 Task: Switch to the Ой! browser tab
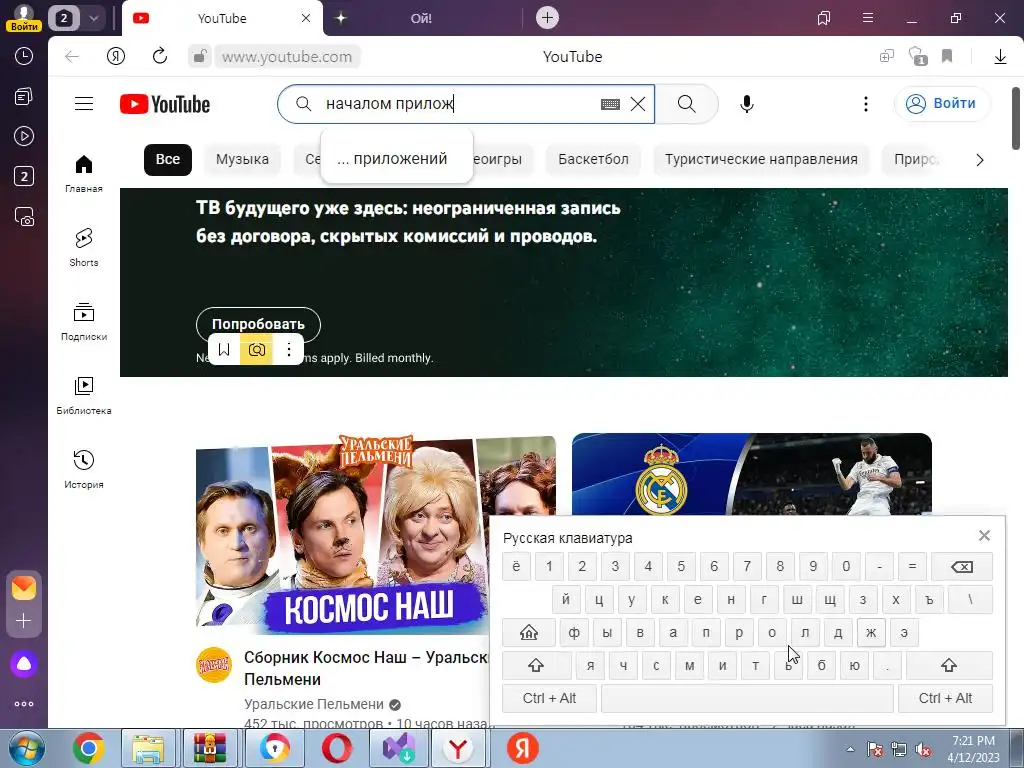pos(421,18)
